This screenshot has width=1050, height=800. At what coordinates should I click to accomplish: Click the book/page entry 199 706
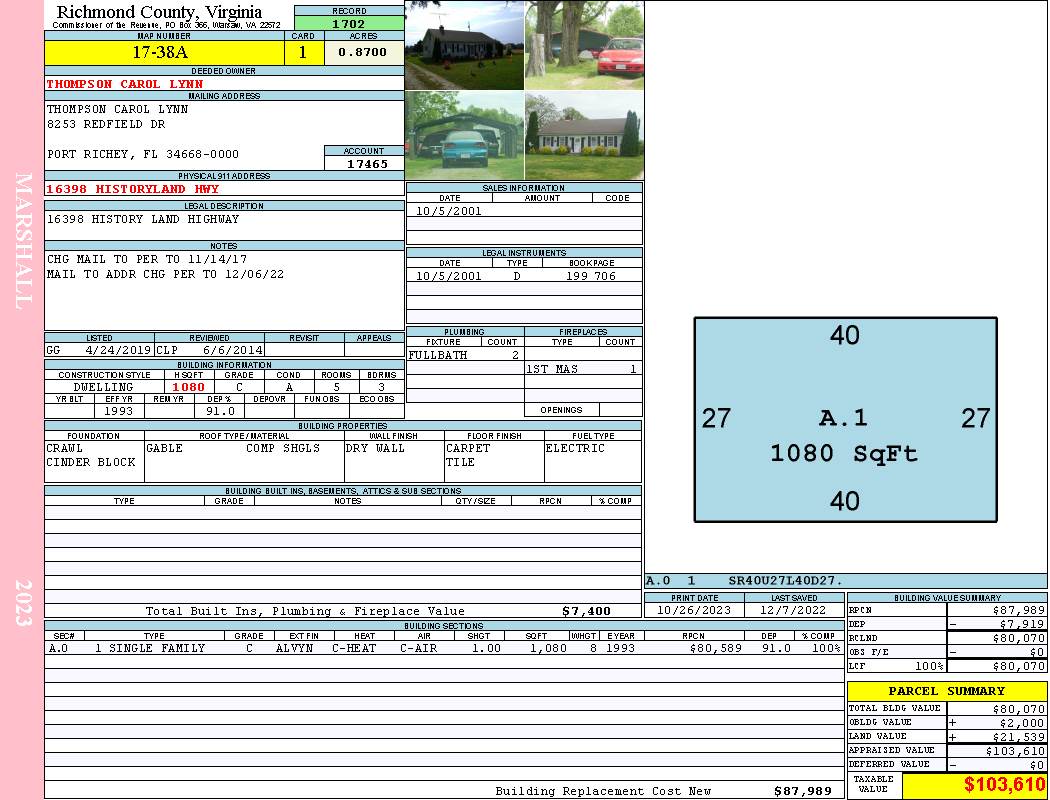[590, 276]
